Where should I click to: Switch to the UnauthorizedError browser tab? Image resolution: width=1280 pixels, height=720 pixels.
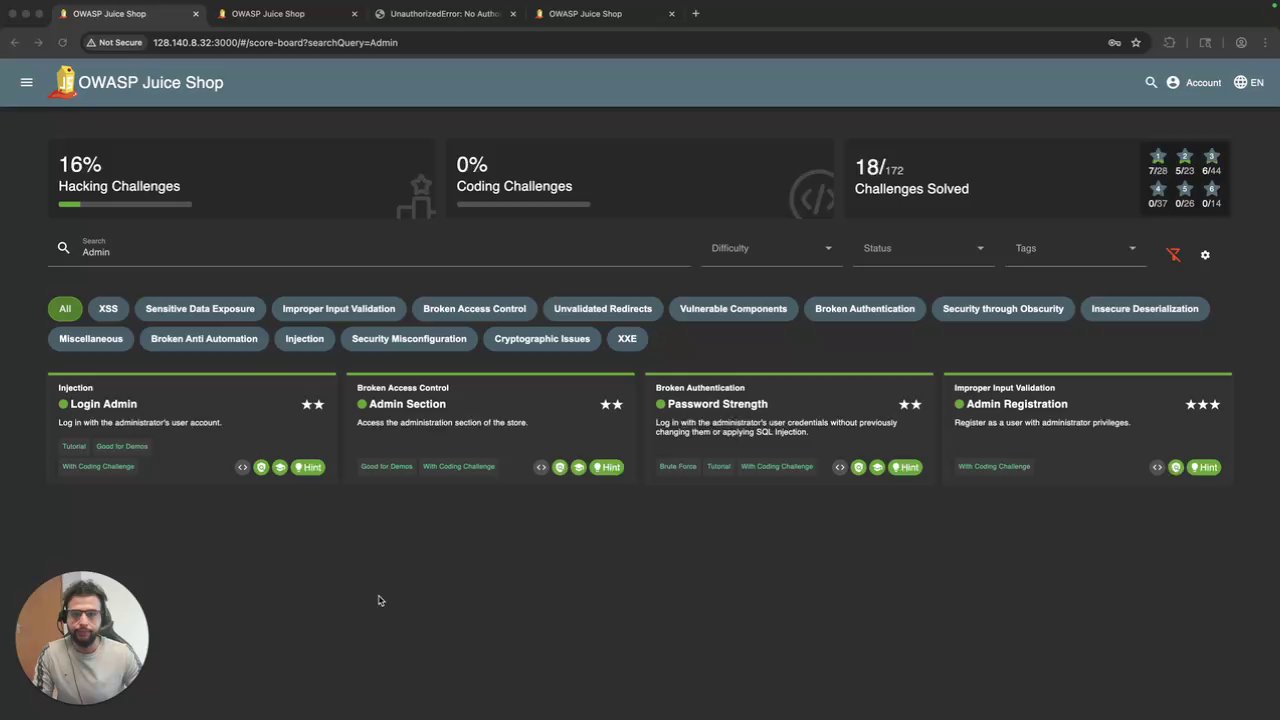pyautogui.click(x=445, y=14)
